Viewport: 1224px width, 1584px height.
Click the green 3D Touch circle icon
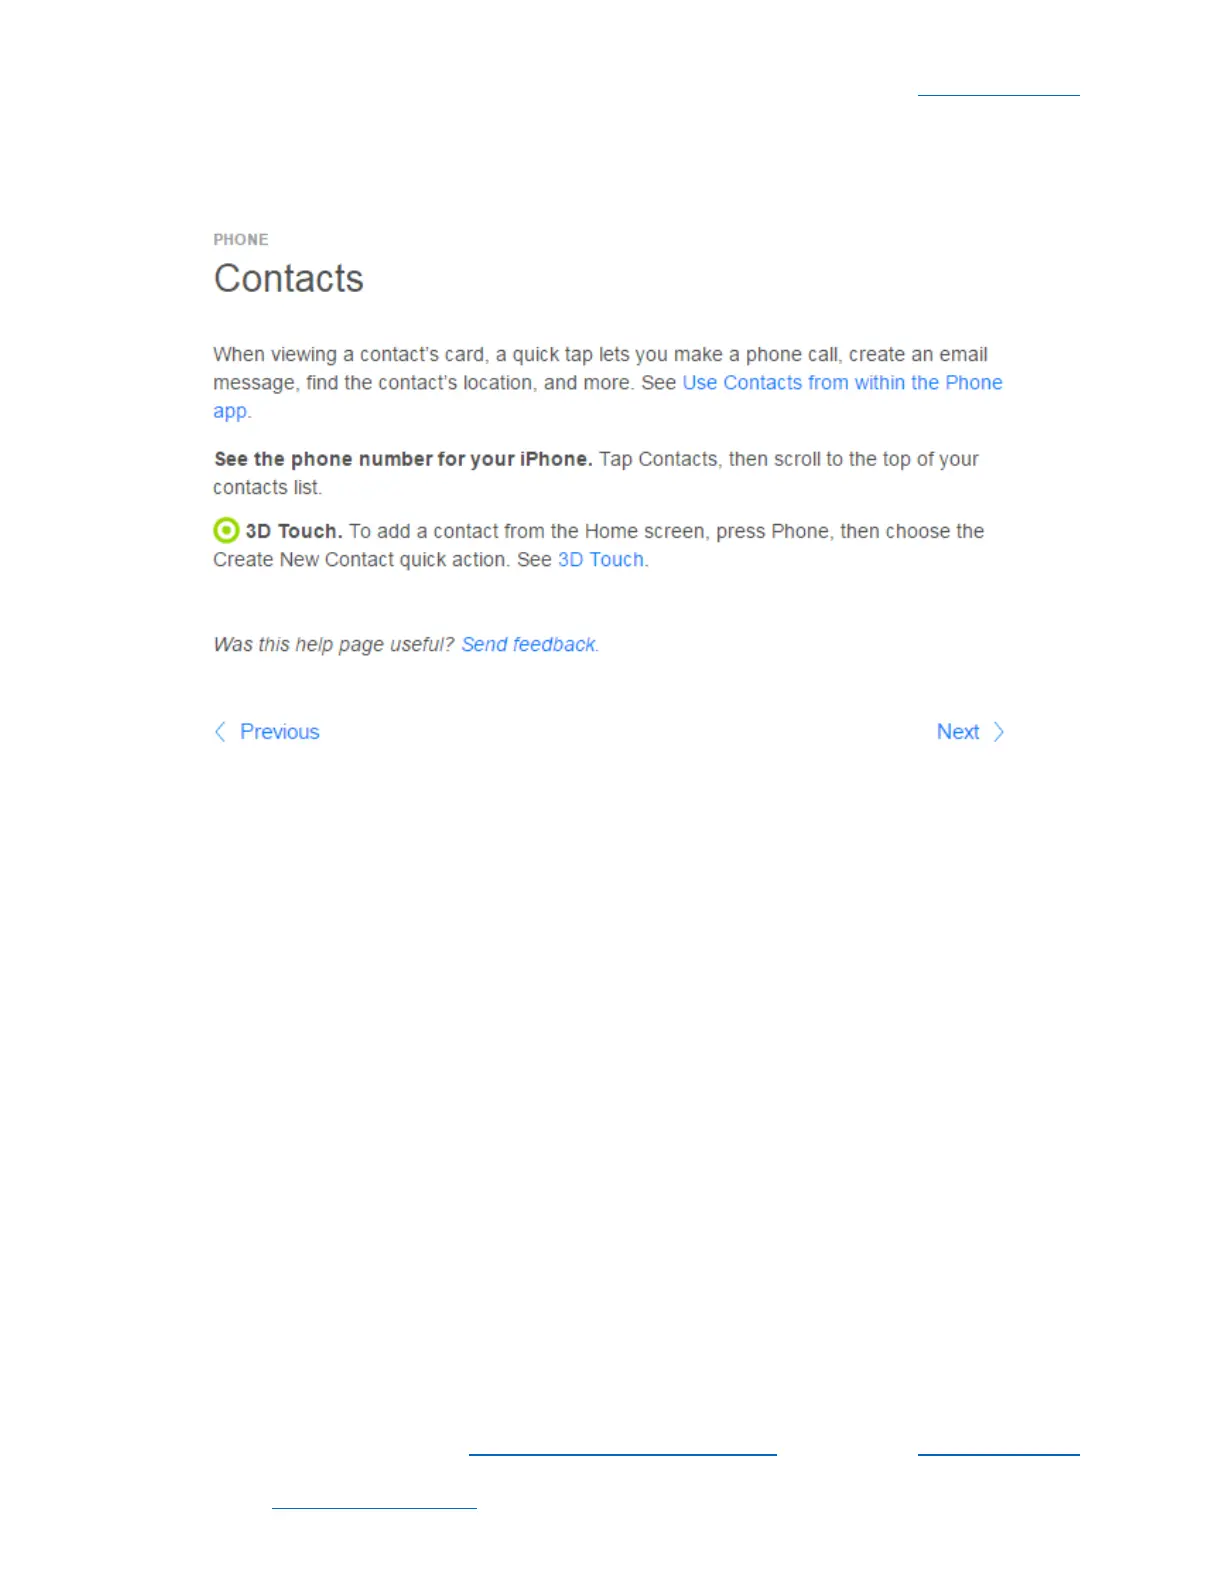tap(226, 530)
